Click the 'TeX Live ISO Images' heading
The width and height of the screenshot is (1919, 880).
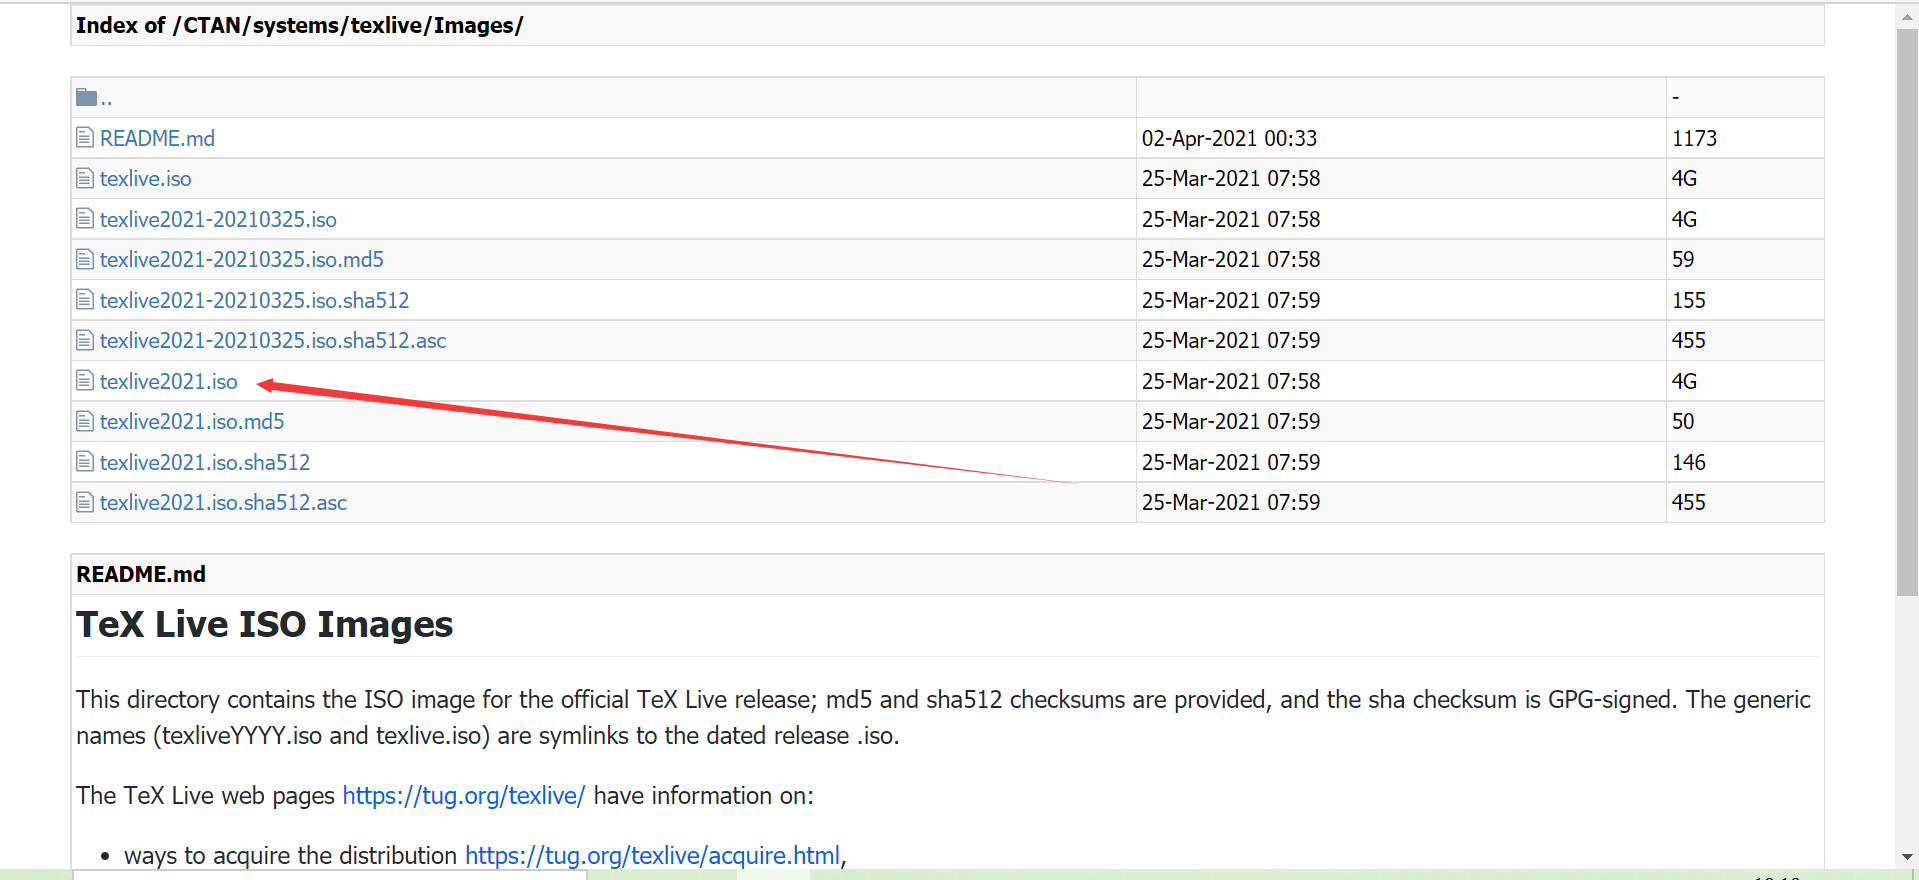264,624
